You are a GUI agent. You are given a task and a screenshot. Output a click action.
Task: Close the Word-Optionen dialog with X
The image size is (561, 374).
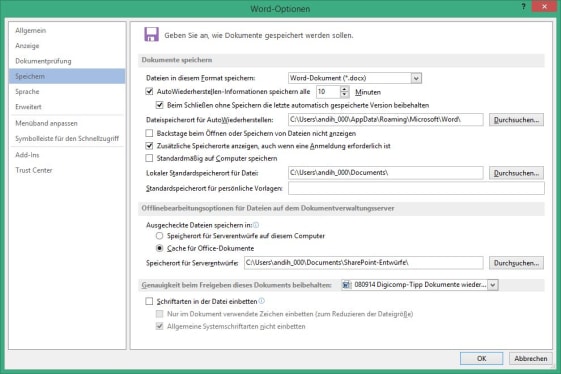tap(544, 6)
